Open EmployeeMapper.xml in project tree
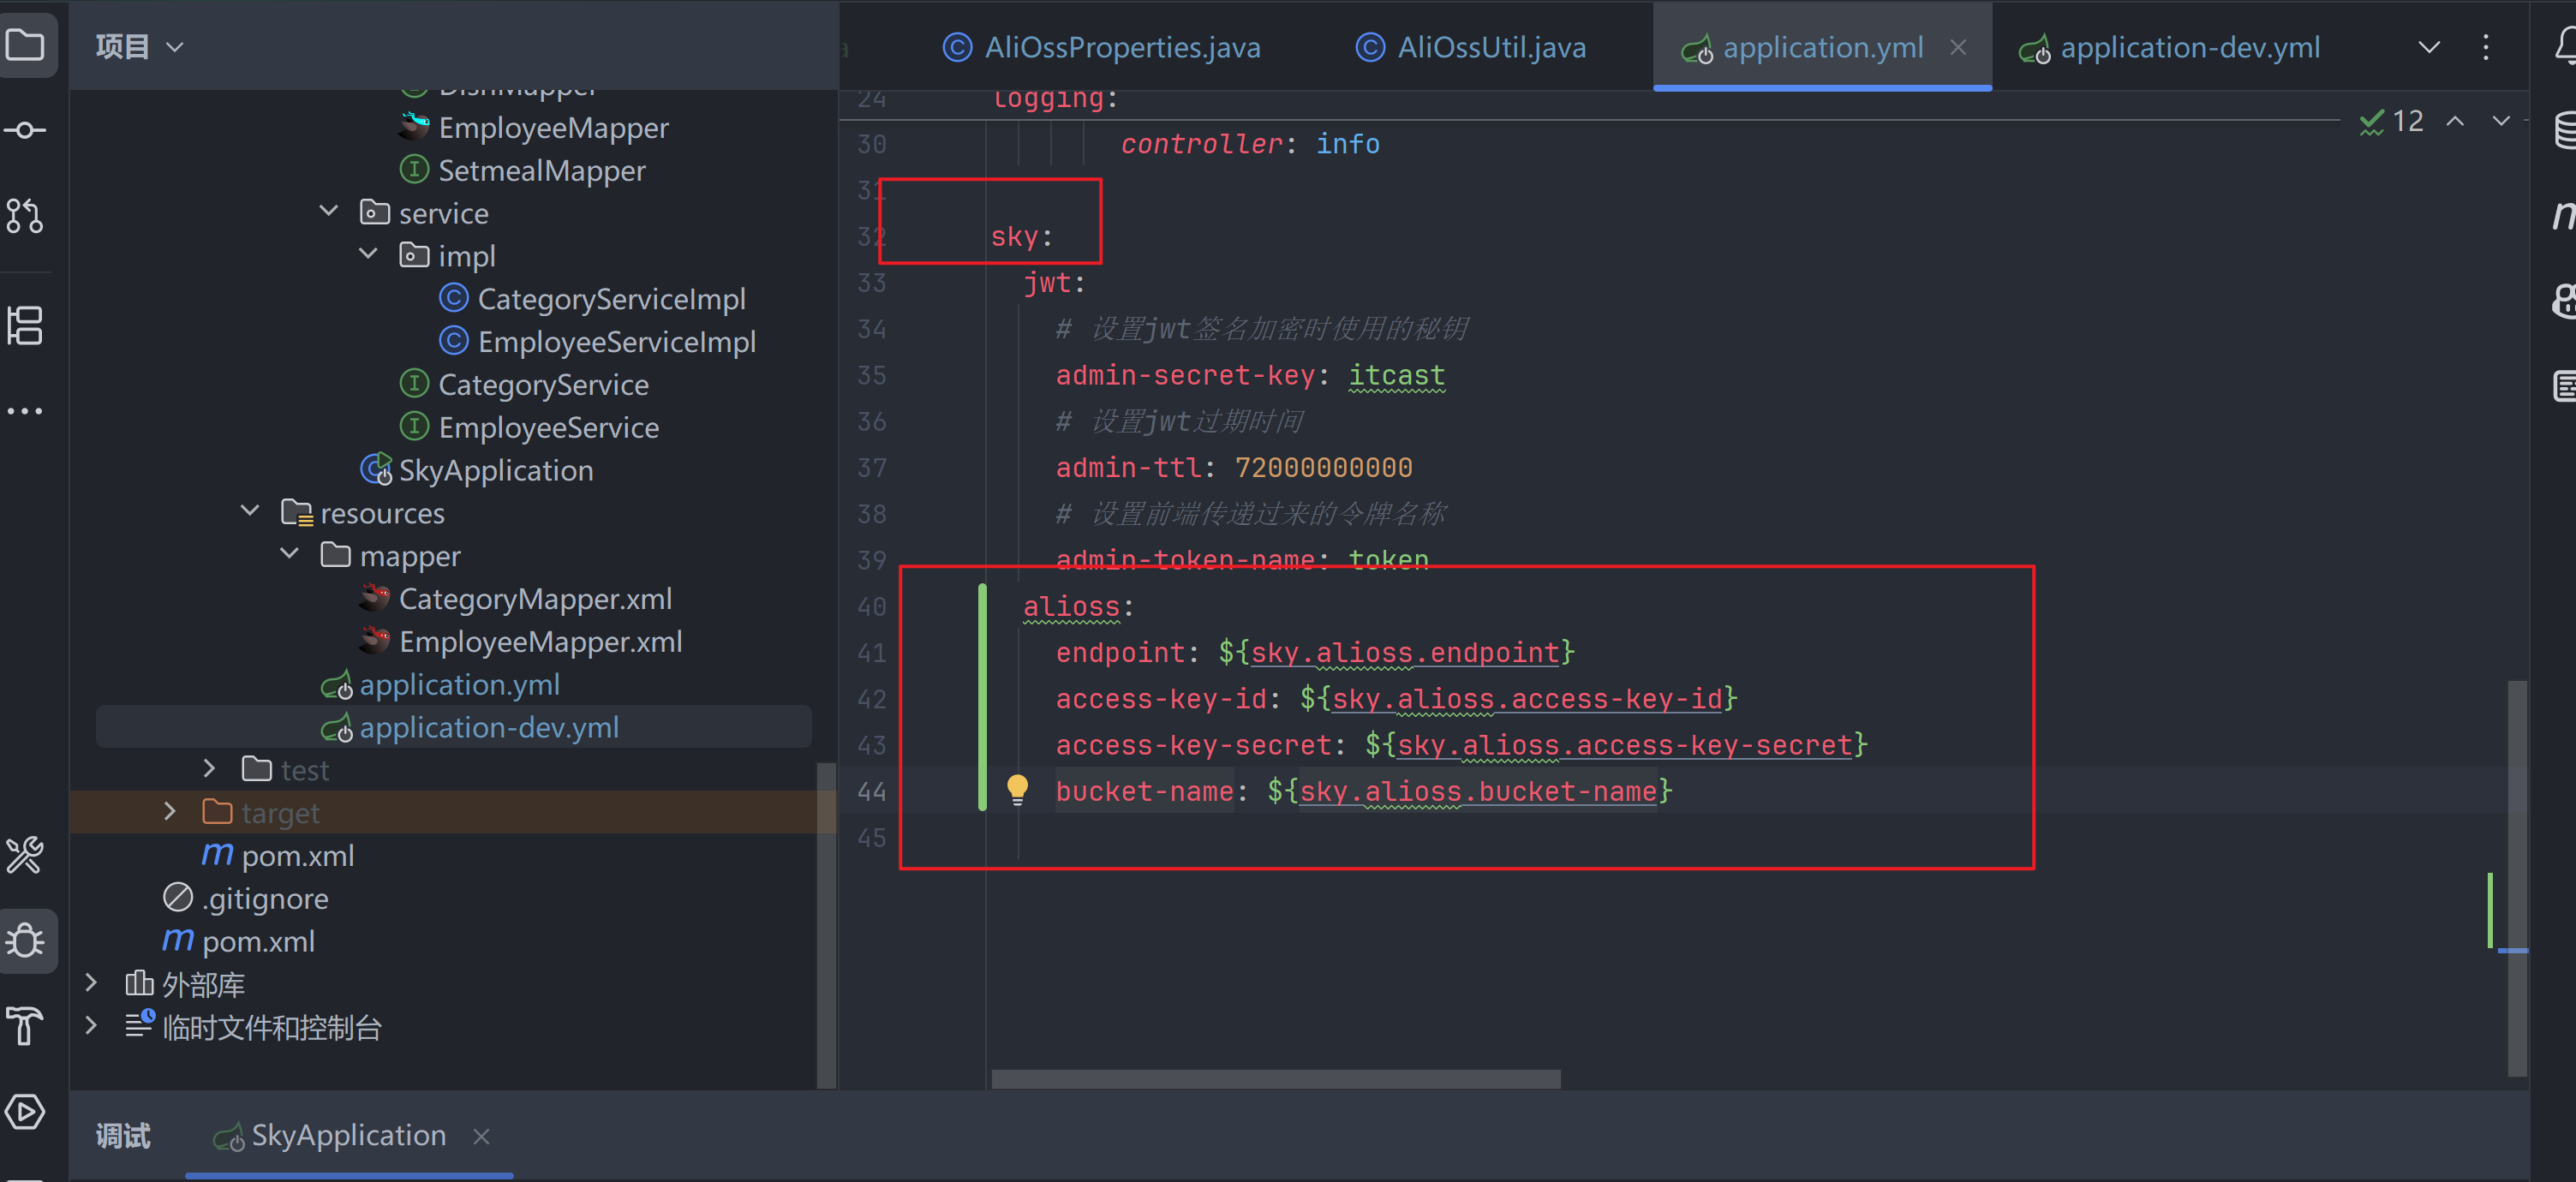This screenshot has width=2576, height=1182. tap(540, 642)
